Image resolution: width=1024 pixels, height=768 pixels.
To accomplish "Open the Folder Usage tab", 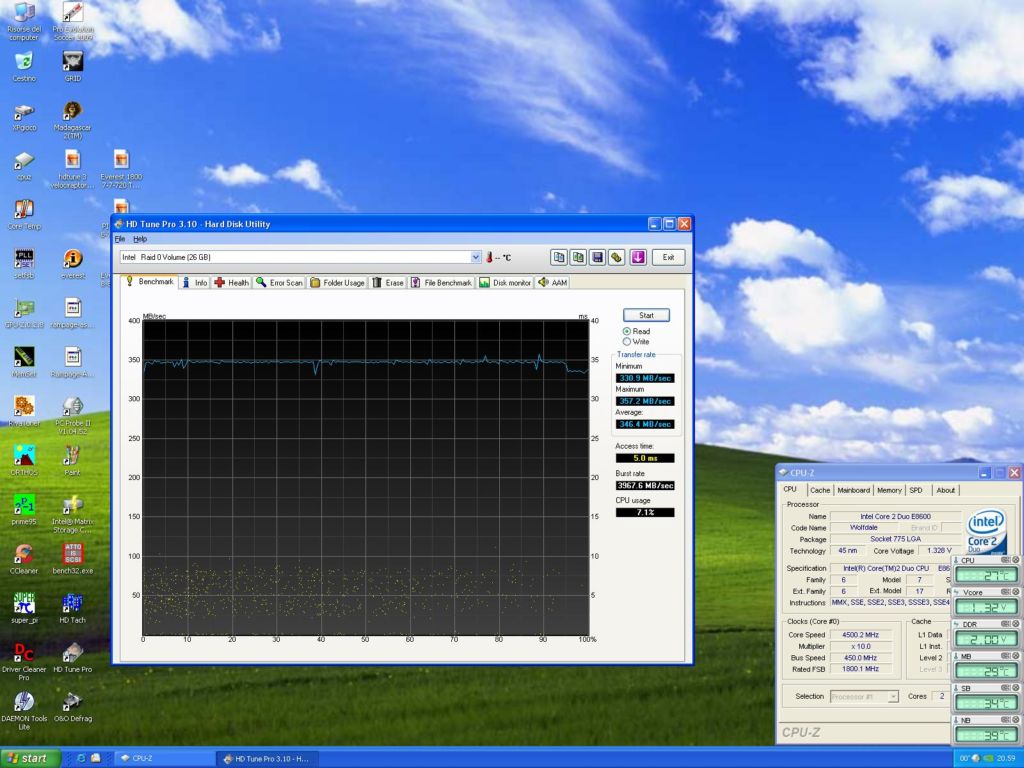I will pyautogui.click(x=337, y=283).
